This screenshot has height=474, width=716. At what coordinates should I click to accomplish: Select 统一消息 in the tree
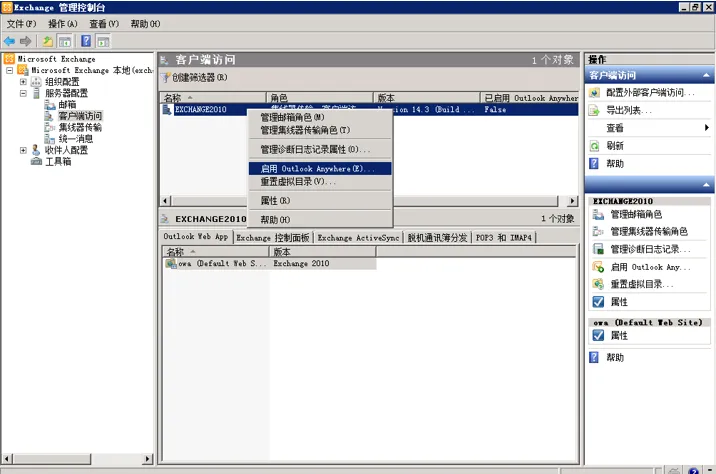pos(75,139)
